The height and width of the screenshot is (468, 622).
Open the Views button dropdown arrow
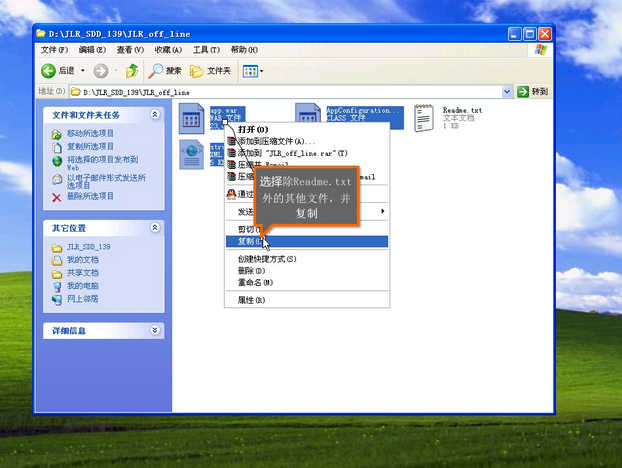[261, 71]
